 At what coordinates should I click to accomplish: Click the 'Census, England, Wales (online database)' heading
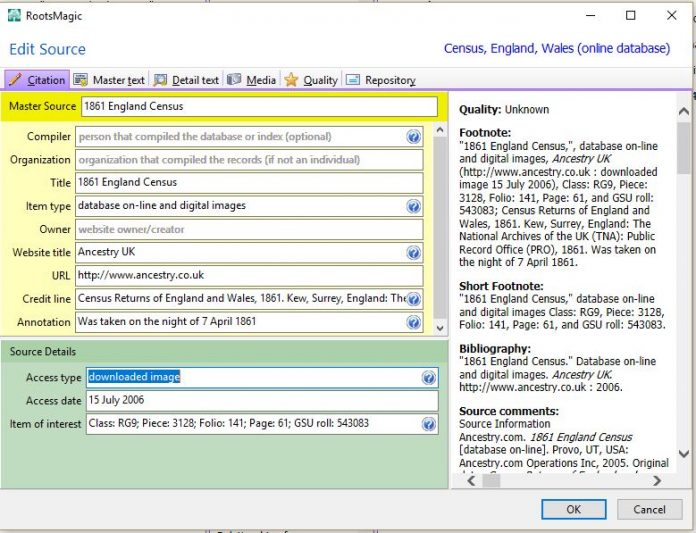point(557,48)
